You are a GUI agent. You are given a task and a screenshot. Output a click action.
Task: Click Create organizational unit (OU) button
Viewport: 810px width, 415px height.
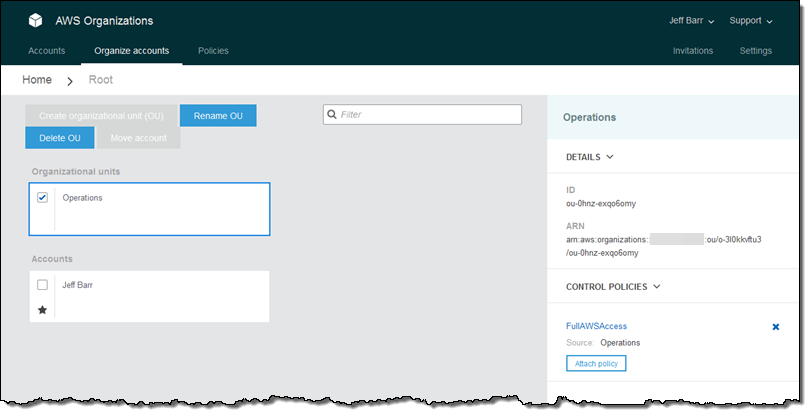101,116
